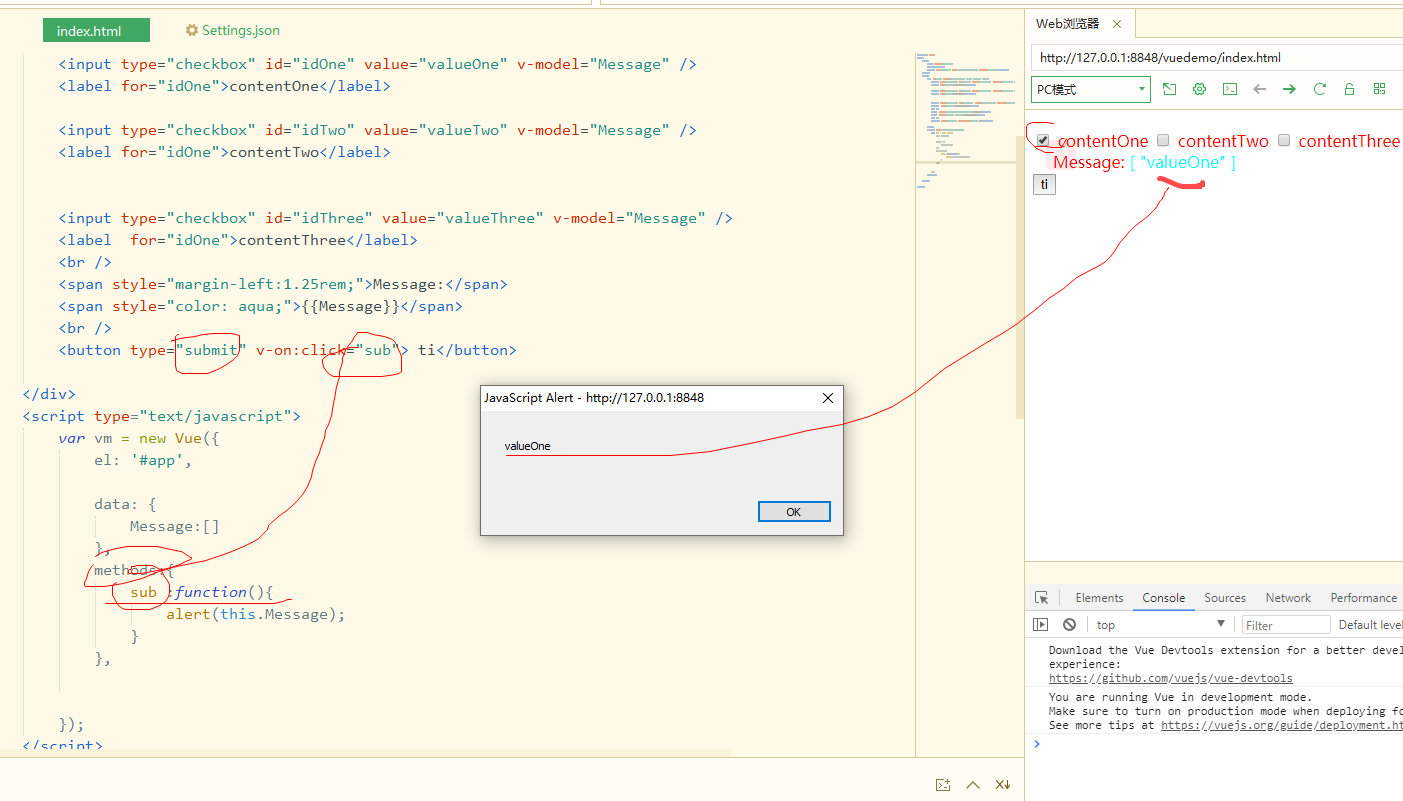Click OK in the JavaScript Alert

(x=794, y=512)
